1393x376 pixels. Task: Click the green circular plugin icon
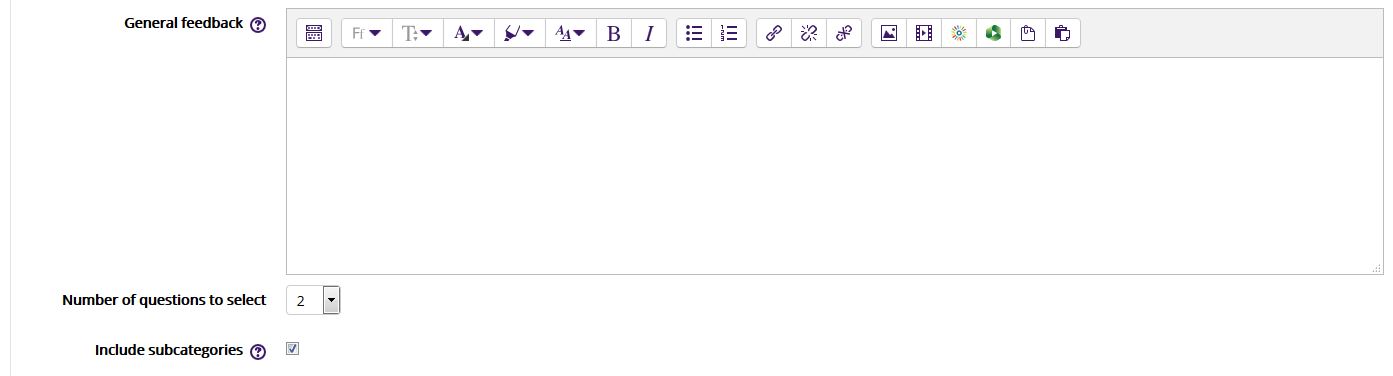[993, 33]
